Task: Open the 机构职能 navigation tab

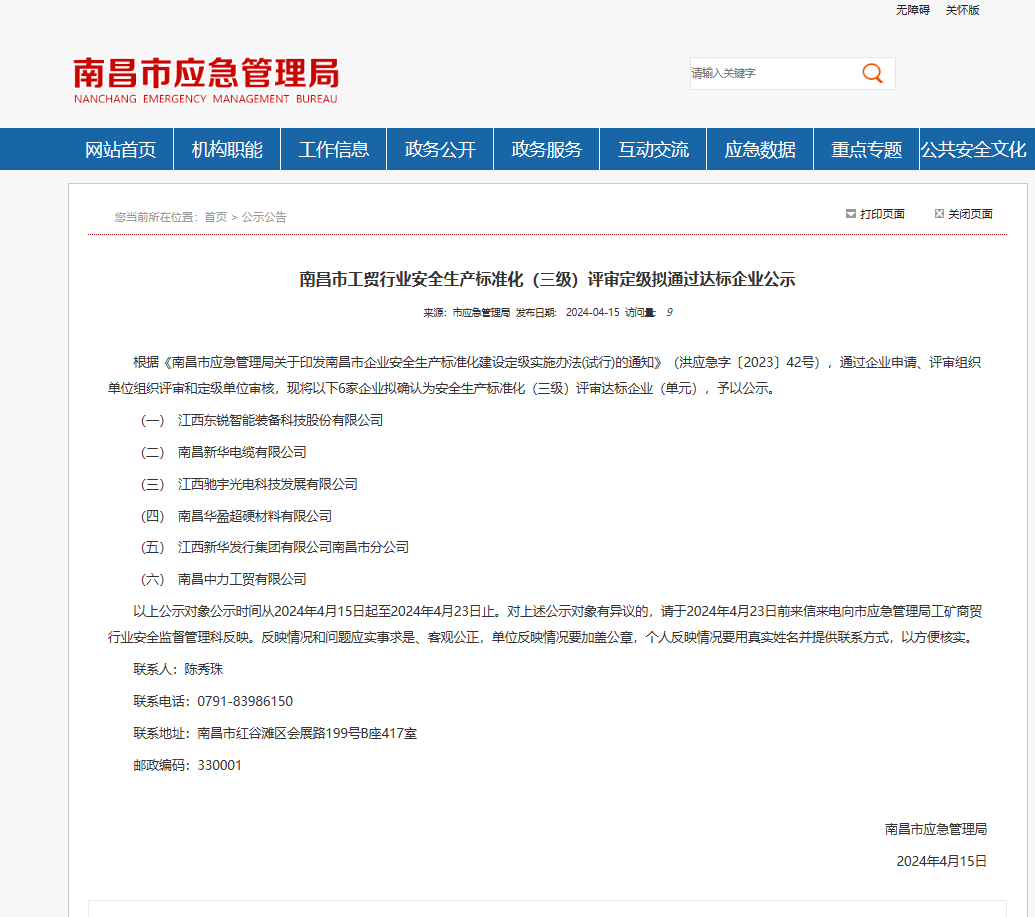Action: click(227, 150)
